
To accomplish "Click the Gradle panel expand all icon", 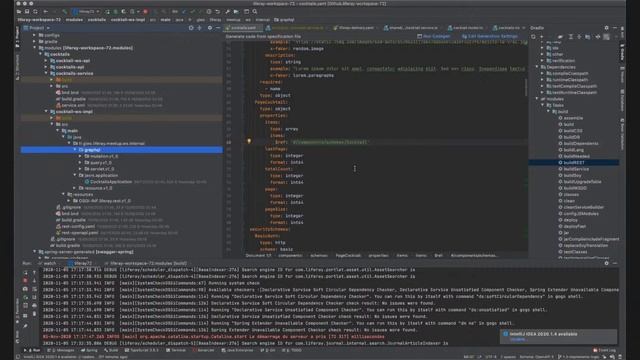I will [x=571, y=37].
